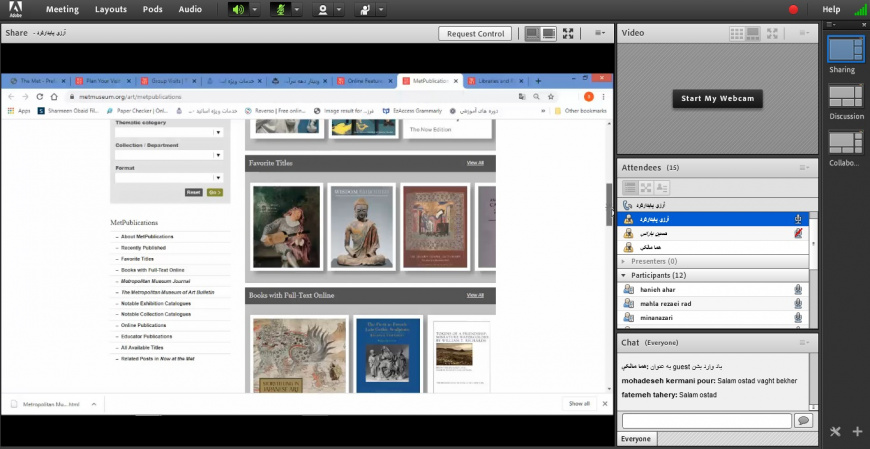
Task: Click Start My Webcam button
Action: [x=716, y=99]
